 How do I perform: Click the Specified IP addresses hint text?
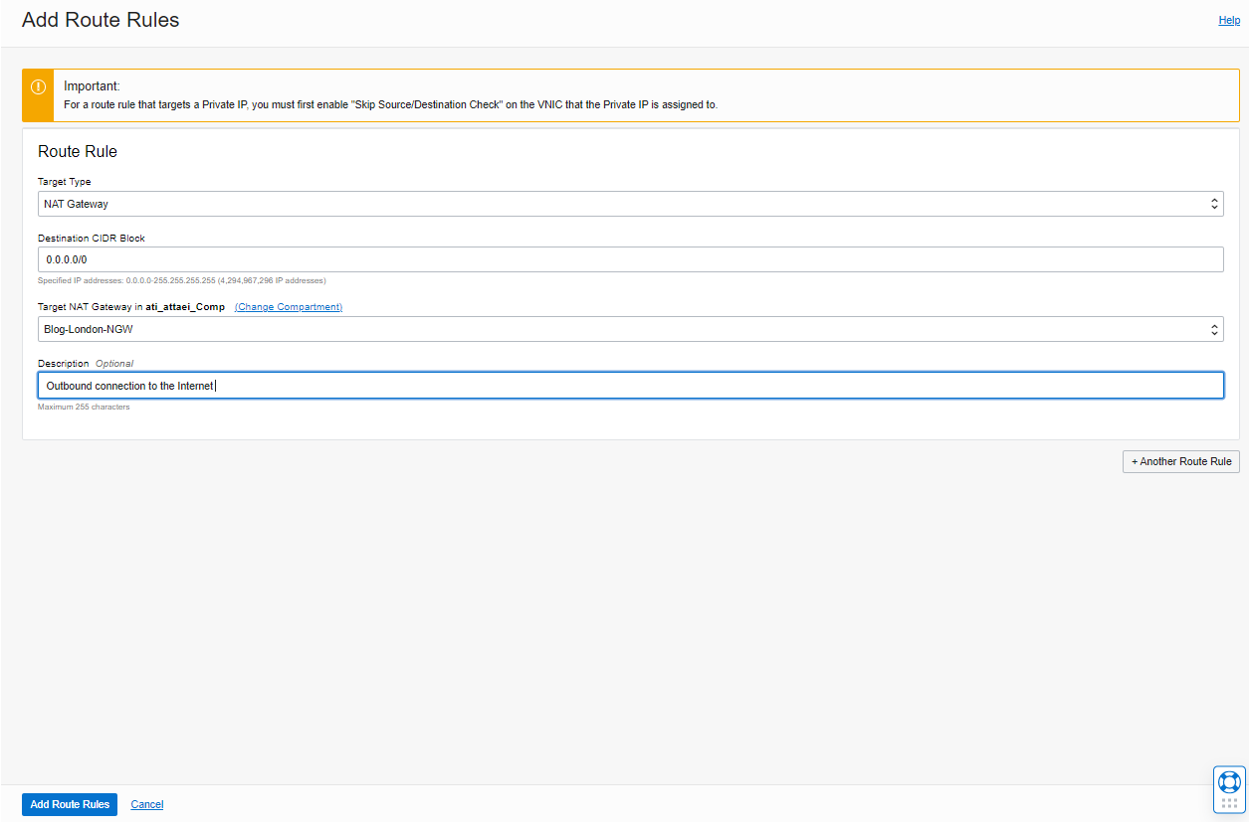pyautogui.click(x=181, y=280)
